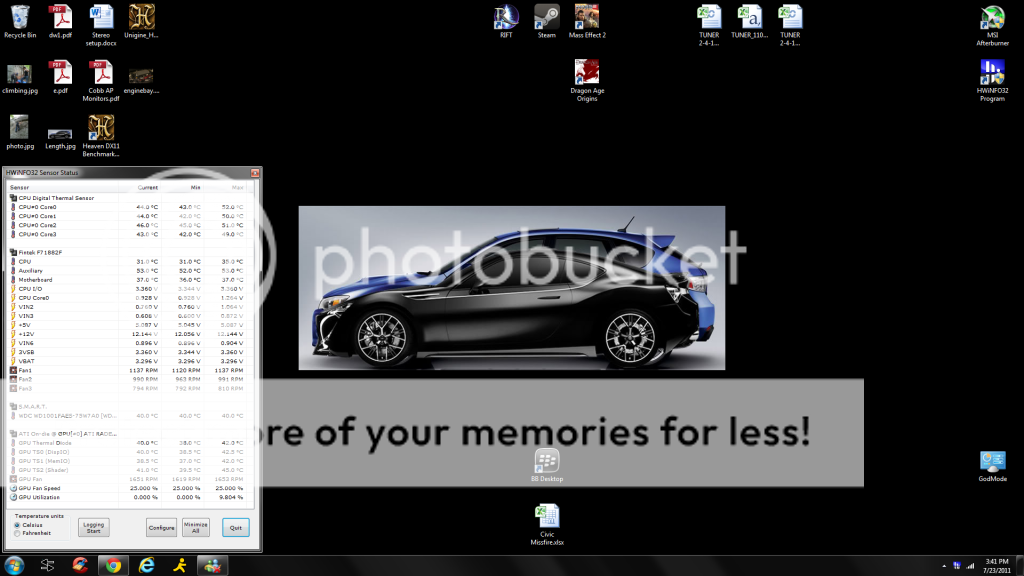This screenshot has height=576, width=1024.
Task: Select the Motherboard temperature row
Action: click(127, 280)
